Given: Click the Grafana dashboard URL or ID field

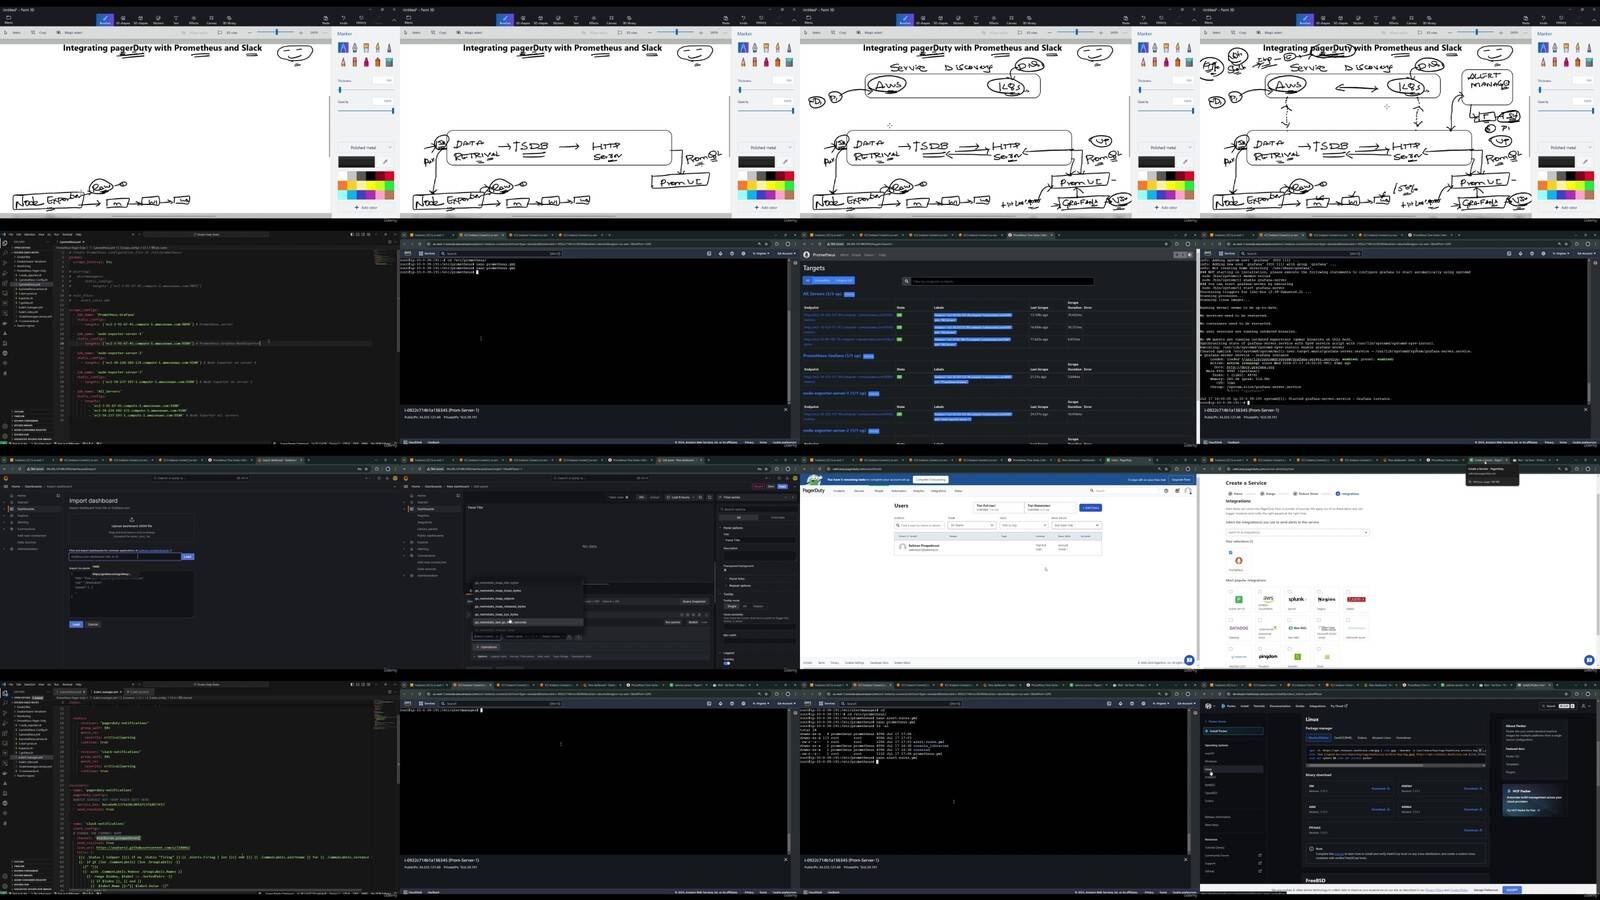Looking at the screenshot, I should pyautogui.click(x=124, y=556).
